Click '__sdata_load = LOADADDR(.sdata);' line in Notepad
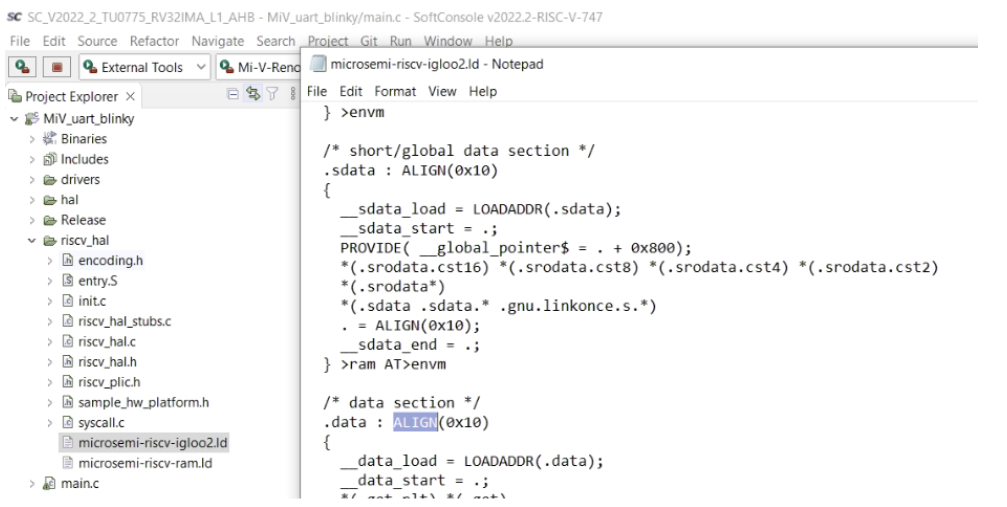The width and height of the screenshot is (1007, 507). click(480, 209)
